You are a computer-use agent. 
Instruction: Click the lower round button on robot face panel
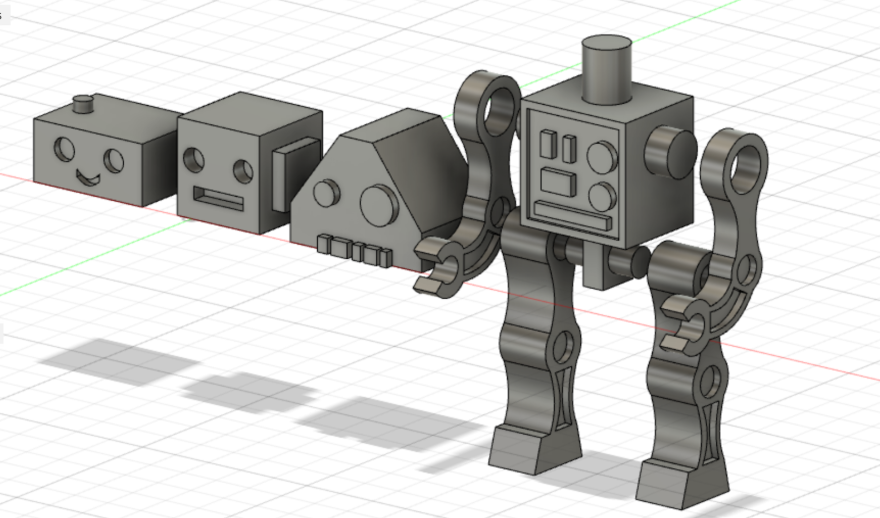pyautogui.click(x=602, y=196)
